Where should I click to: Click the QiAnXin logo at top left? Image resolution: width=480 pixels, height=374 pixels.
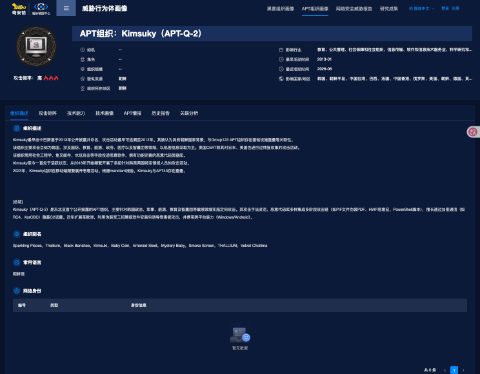19,9
